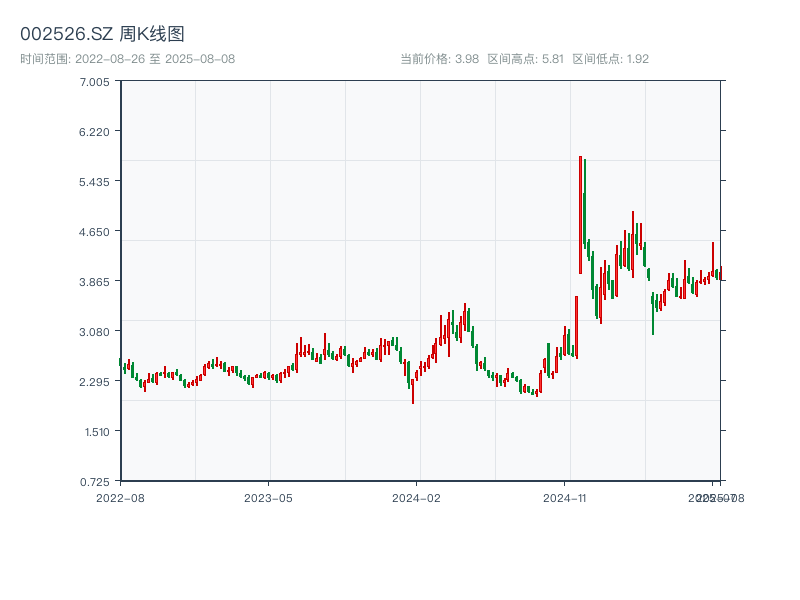Click the last candlestick at the chart's right edge
Viewport: 800px width, 600px height.
pos(721,273)
